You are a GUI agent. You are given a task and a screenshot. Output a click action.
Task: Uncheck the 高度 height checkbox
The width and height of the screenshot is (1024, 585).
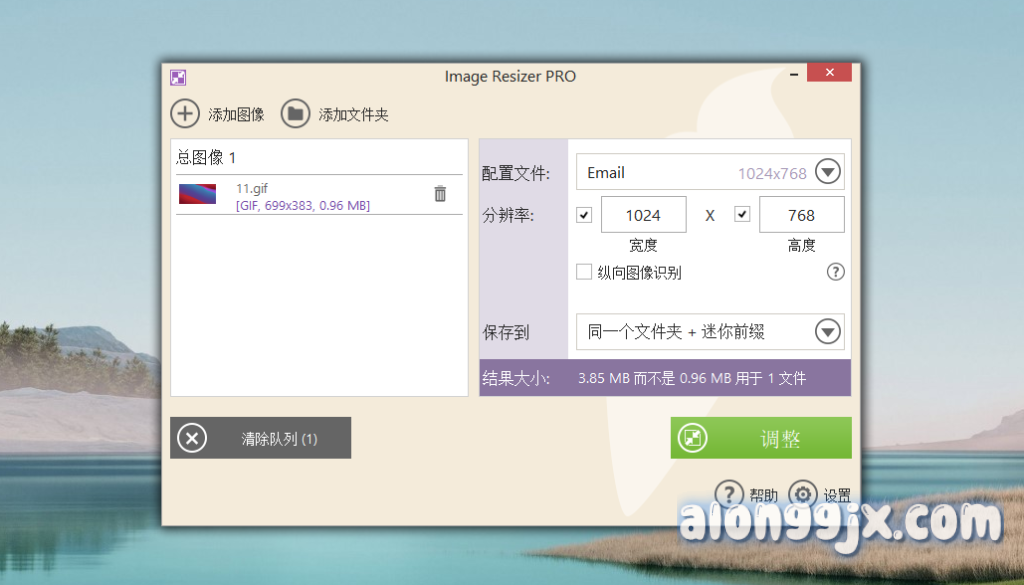pyautogui.click(x=742, y=215)
